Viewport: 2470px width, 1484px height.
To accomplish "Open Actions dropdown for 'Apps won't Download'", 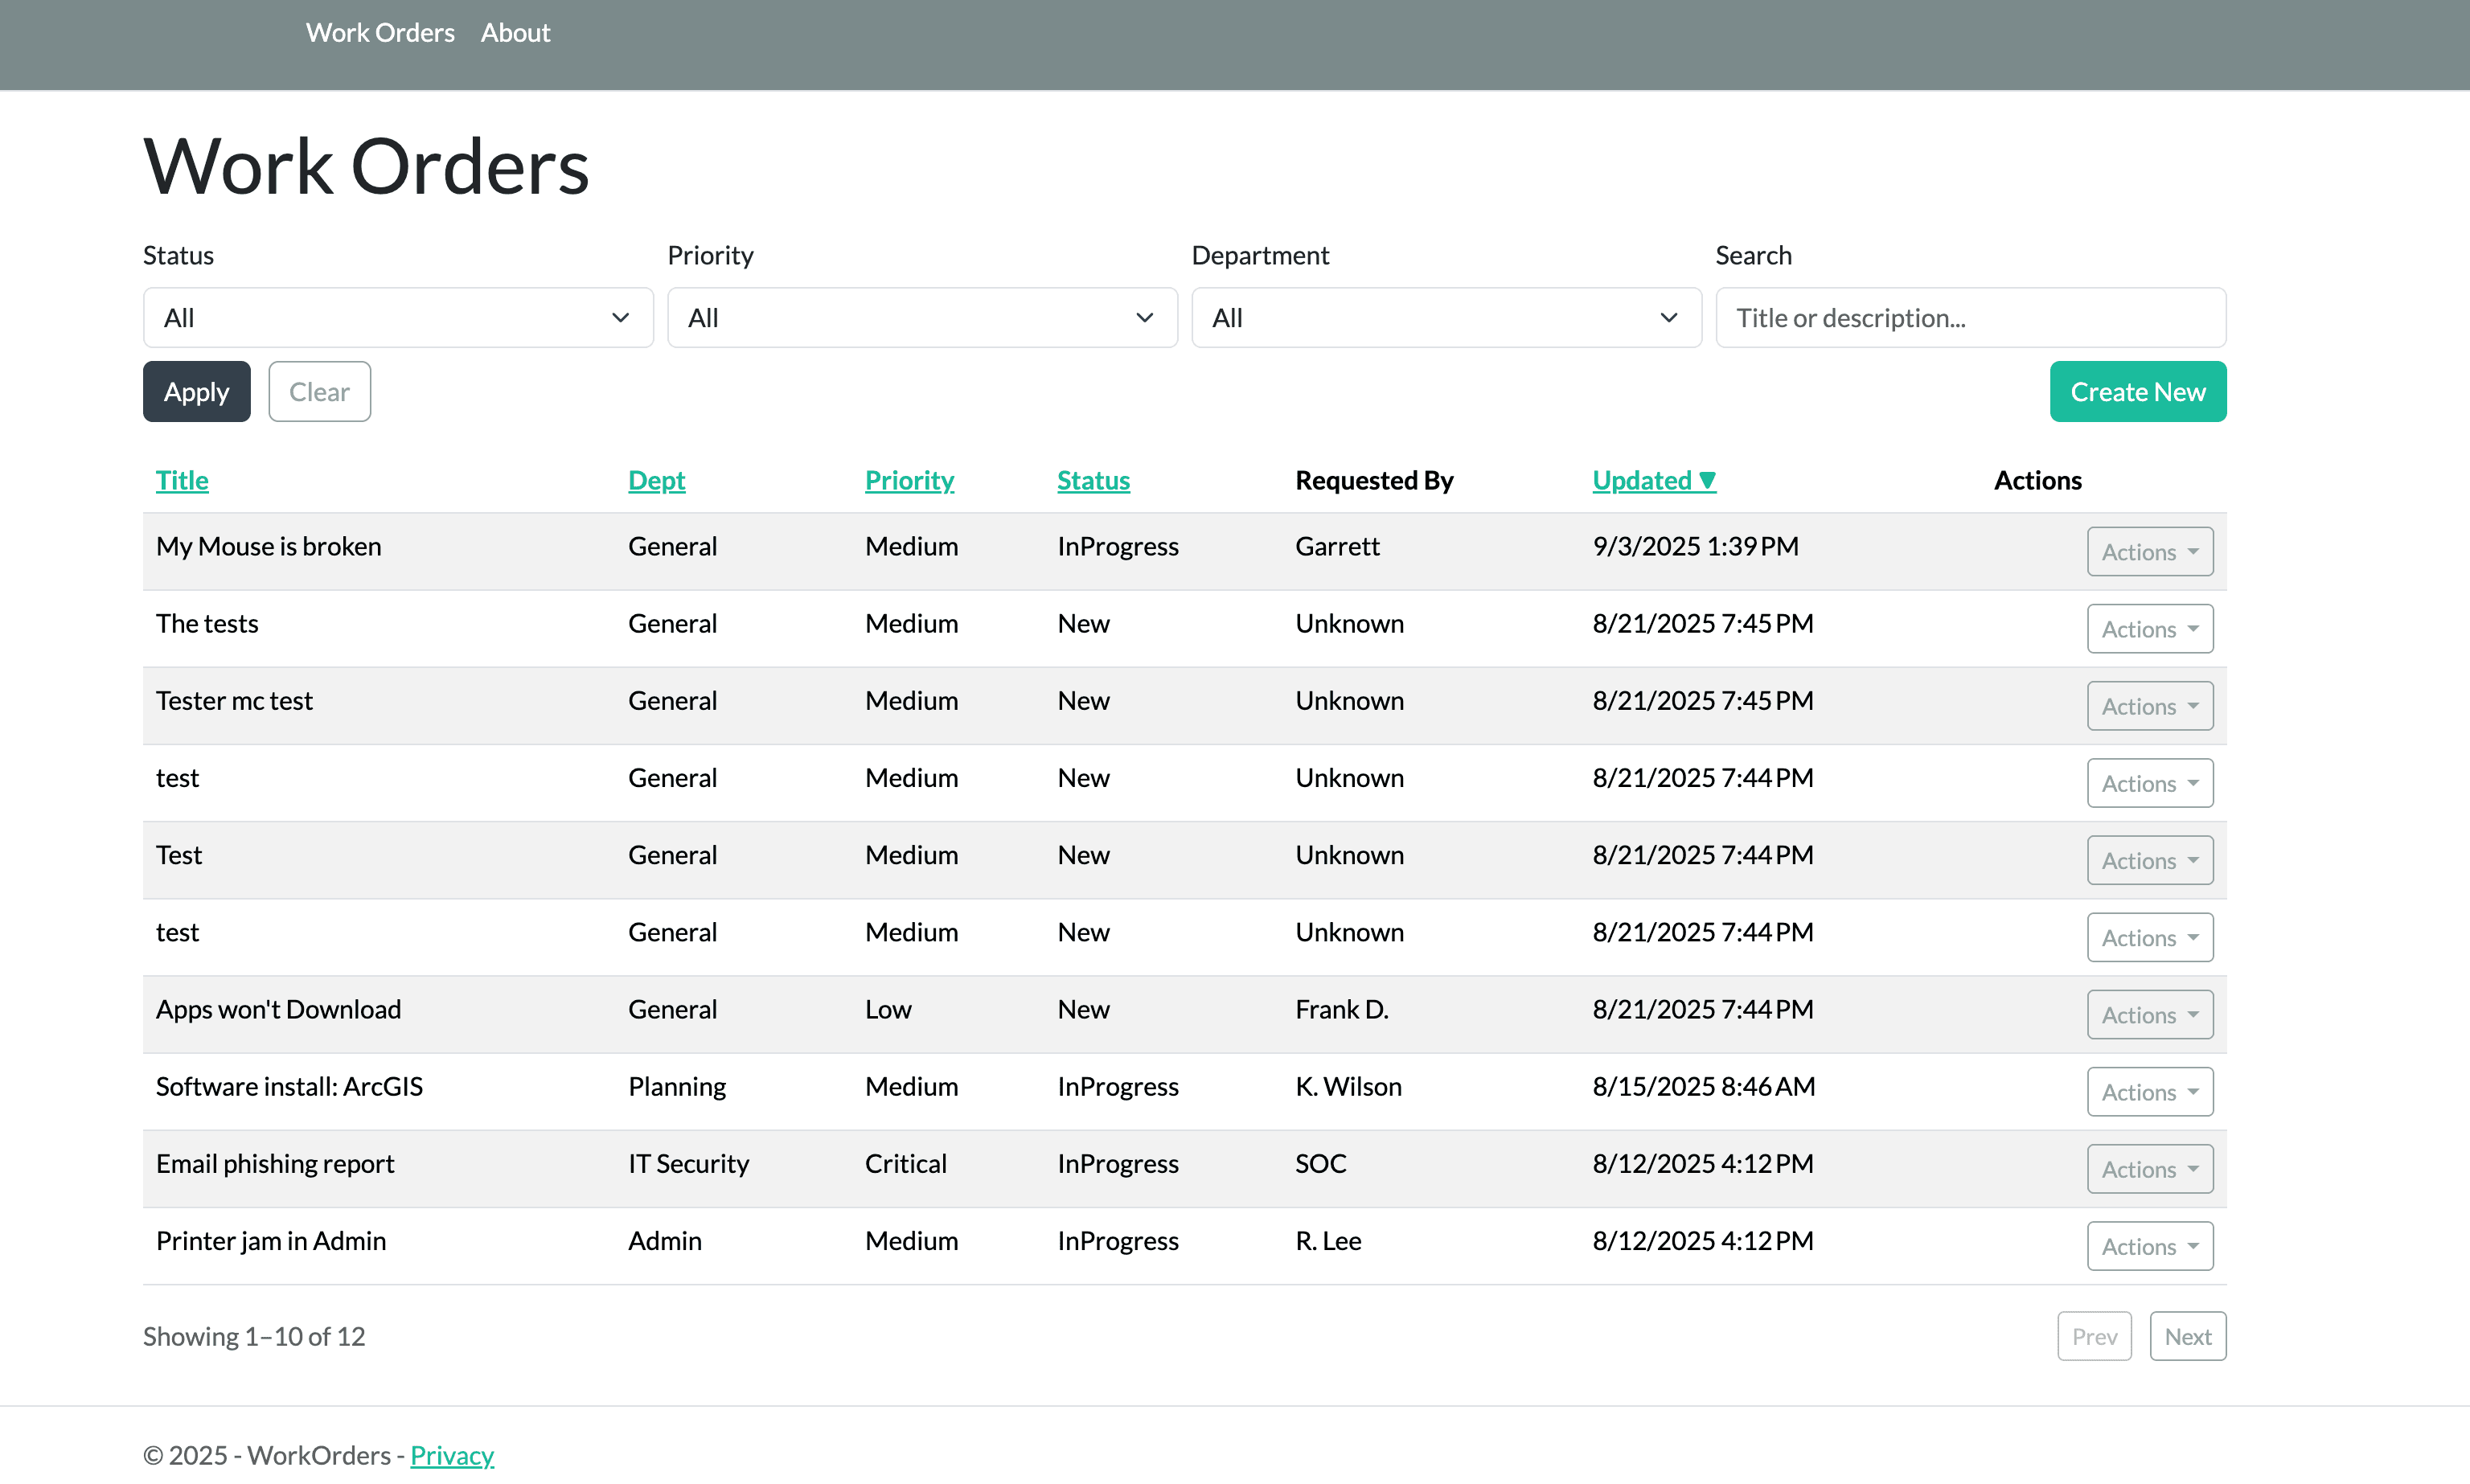I will [x=2149, y=1014].
